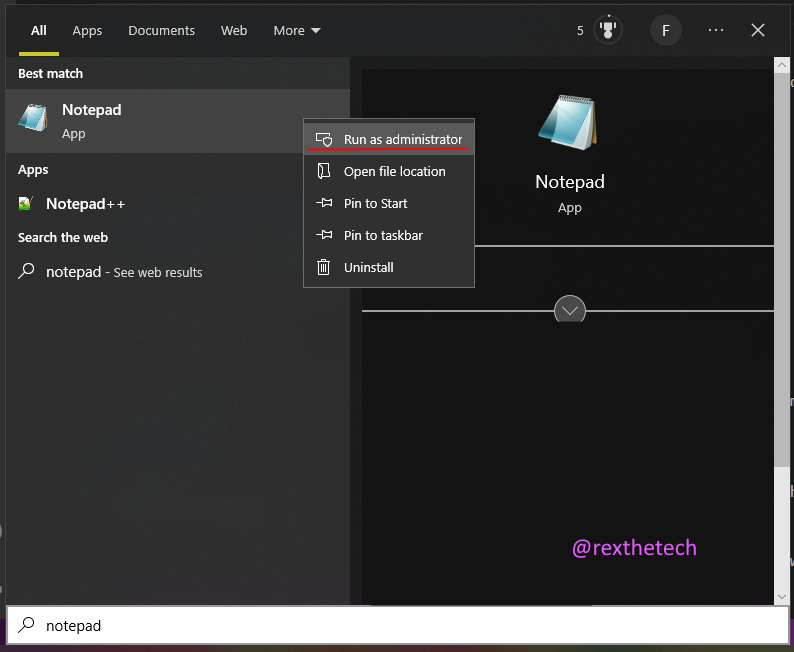The image size is (794, 652).
Task: Open the rewards medal icon
Action: [x=608, y=30]
